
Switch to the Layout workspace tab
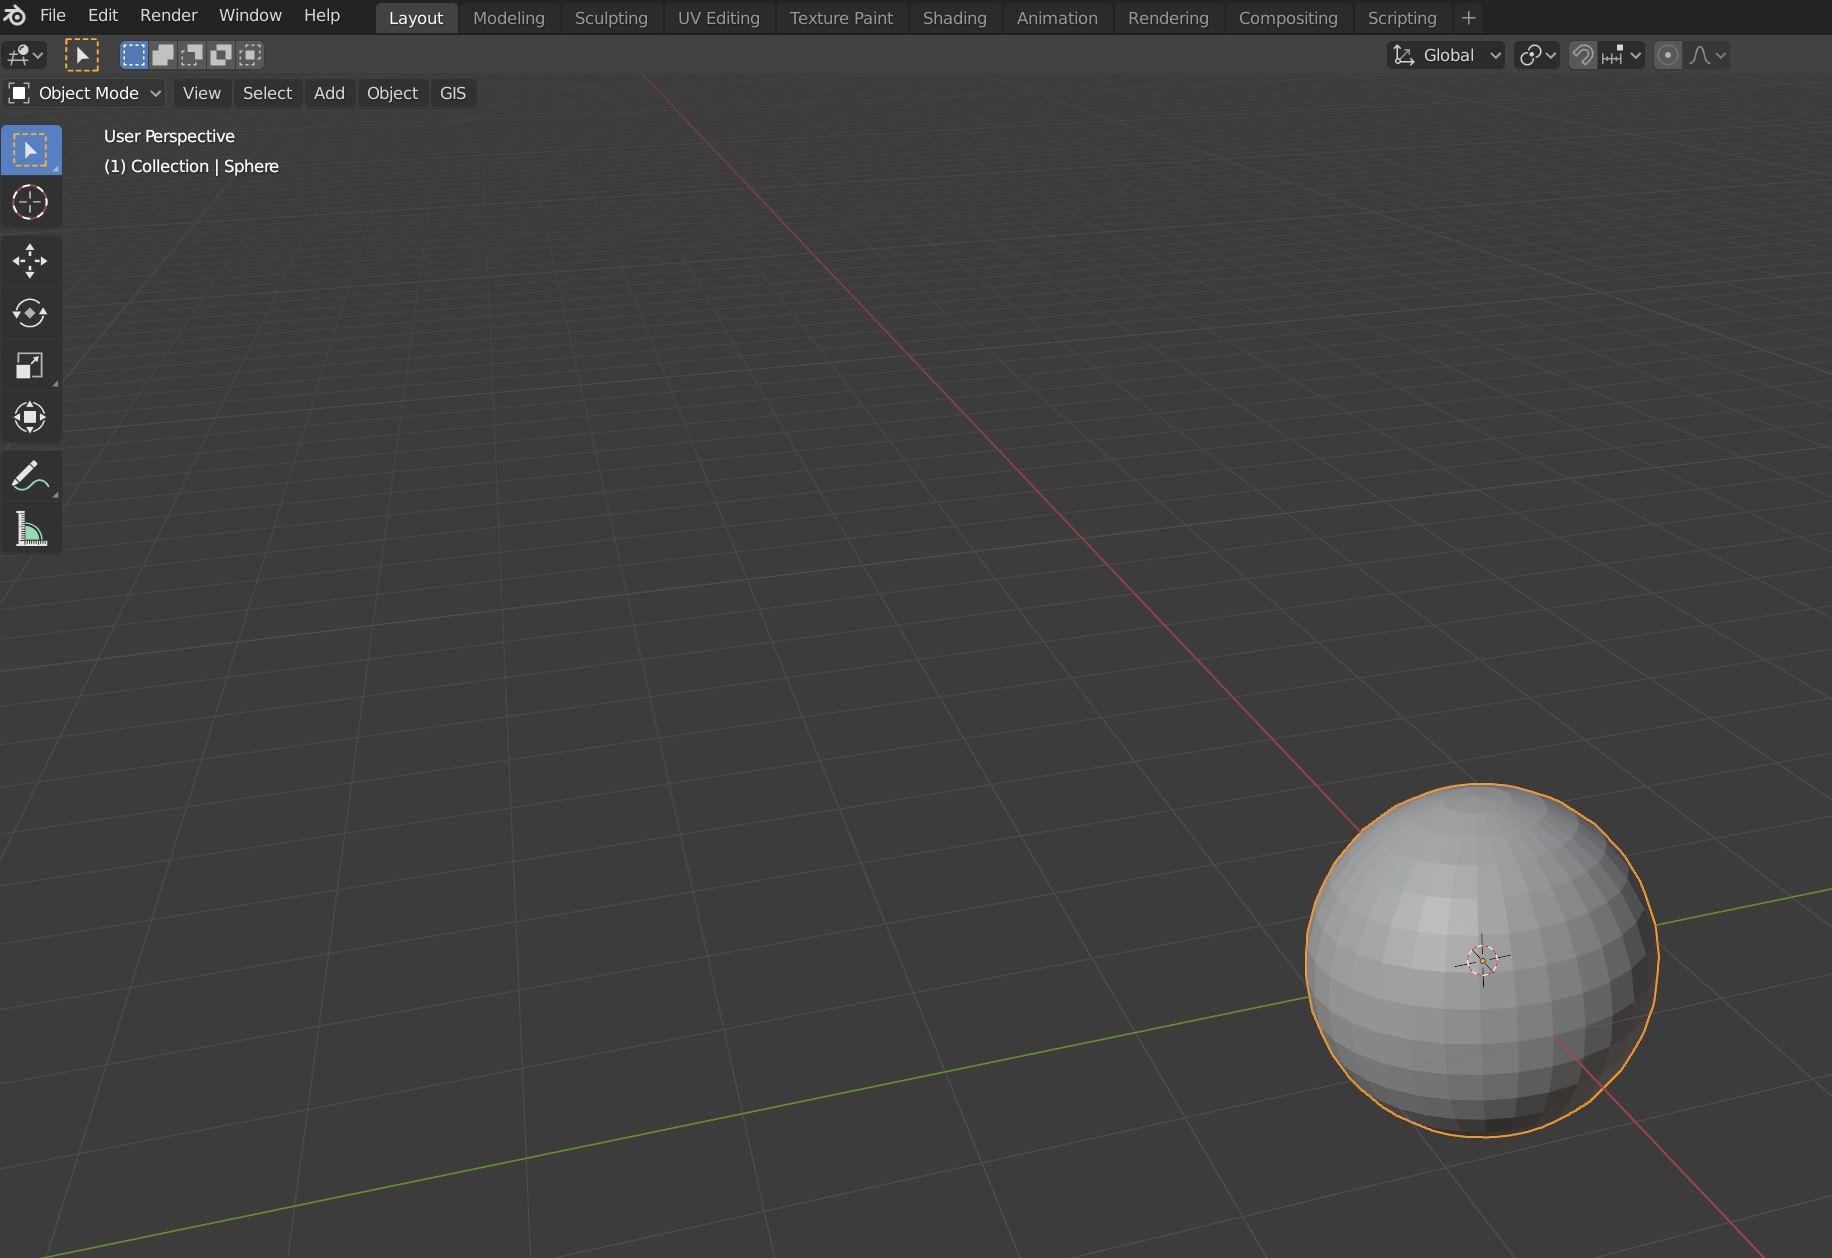416,18
